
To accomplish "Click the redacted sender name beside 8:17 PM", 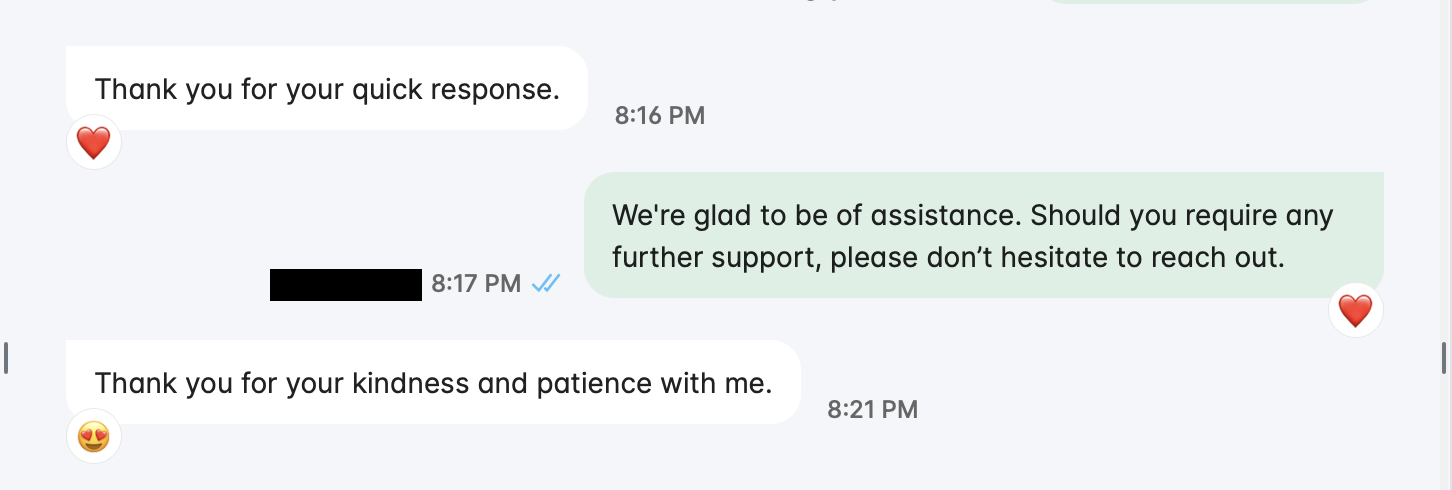I will 346,285.
